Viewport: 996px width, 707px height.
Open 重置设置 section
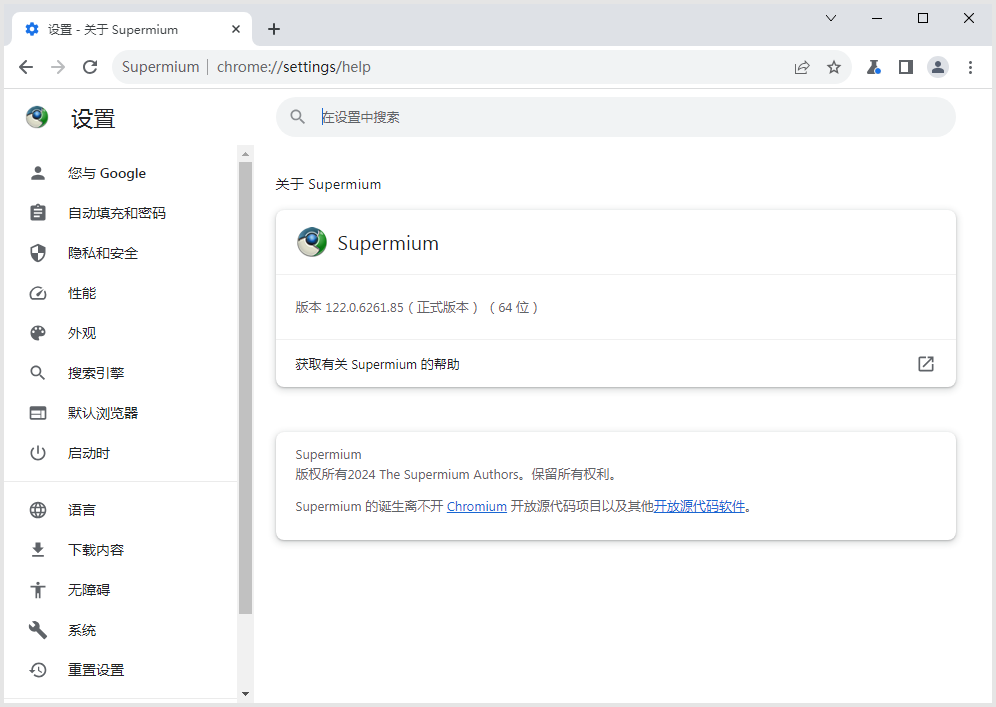click(x=121, y=670)
